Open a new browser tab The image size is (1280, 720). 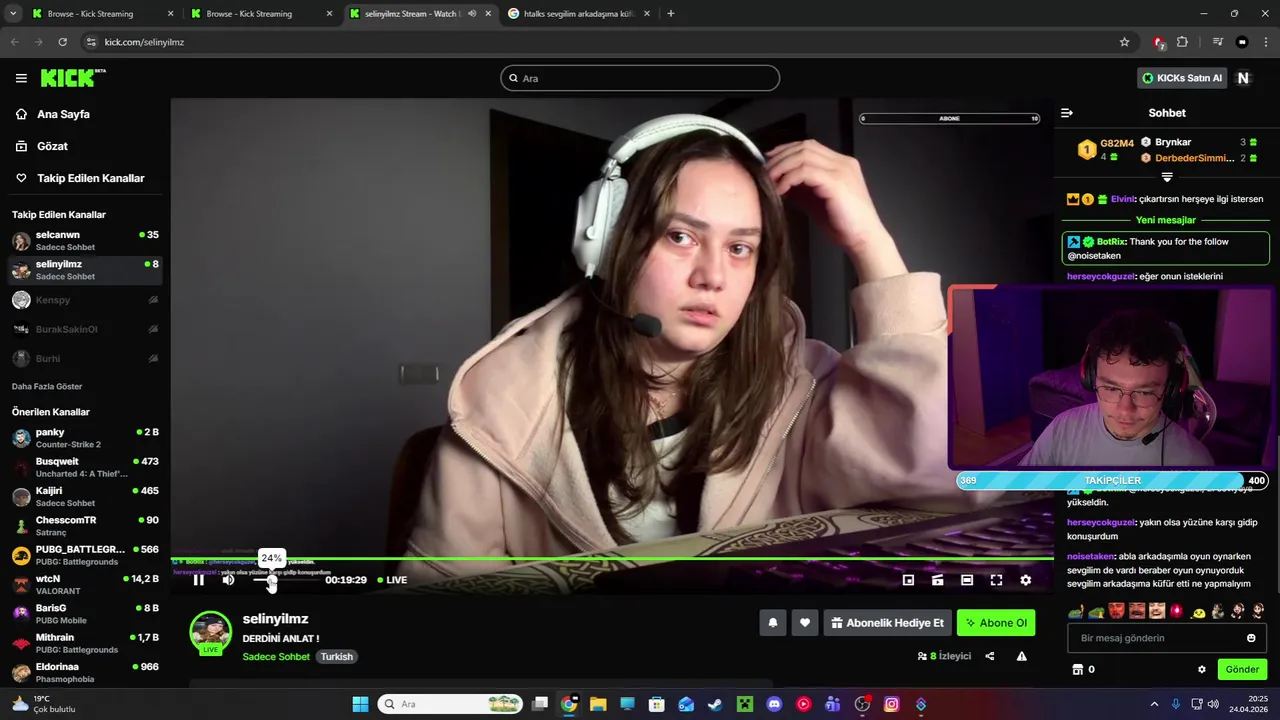coord(671,14)
